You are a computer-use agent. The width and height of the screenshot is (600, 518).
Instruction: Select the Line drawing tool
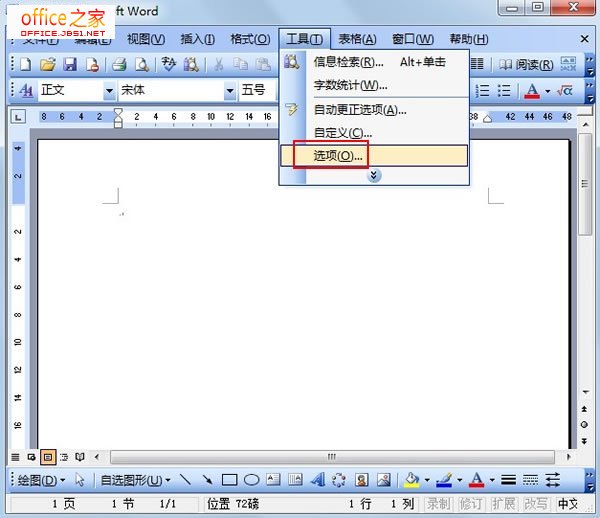coord(185,479)
